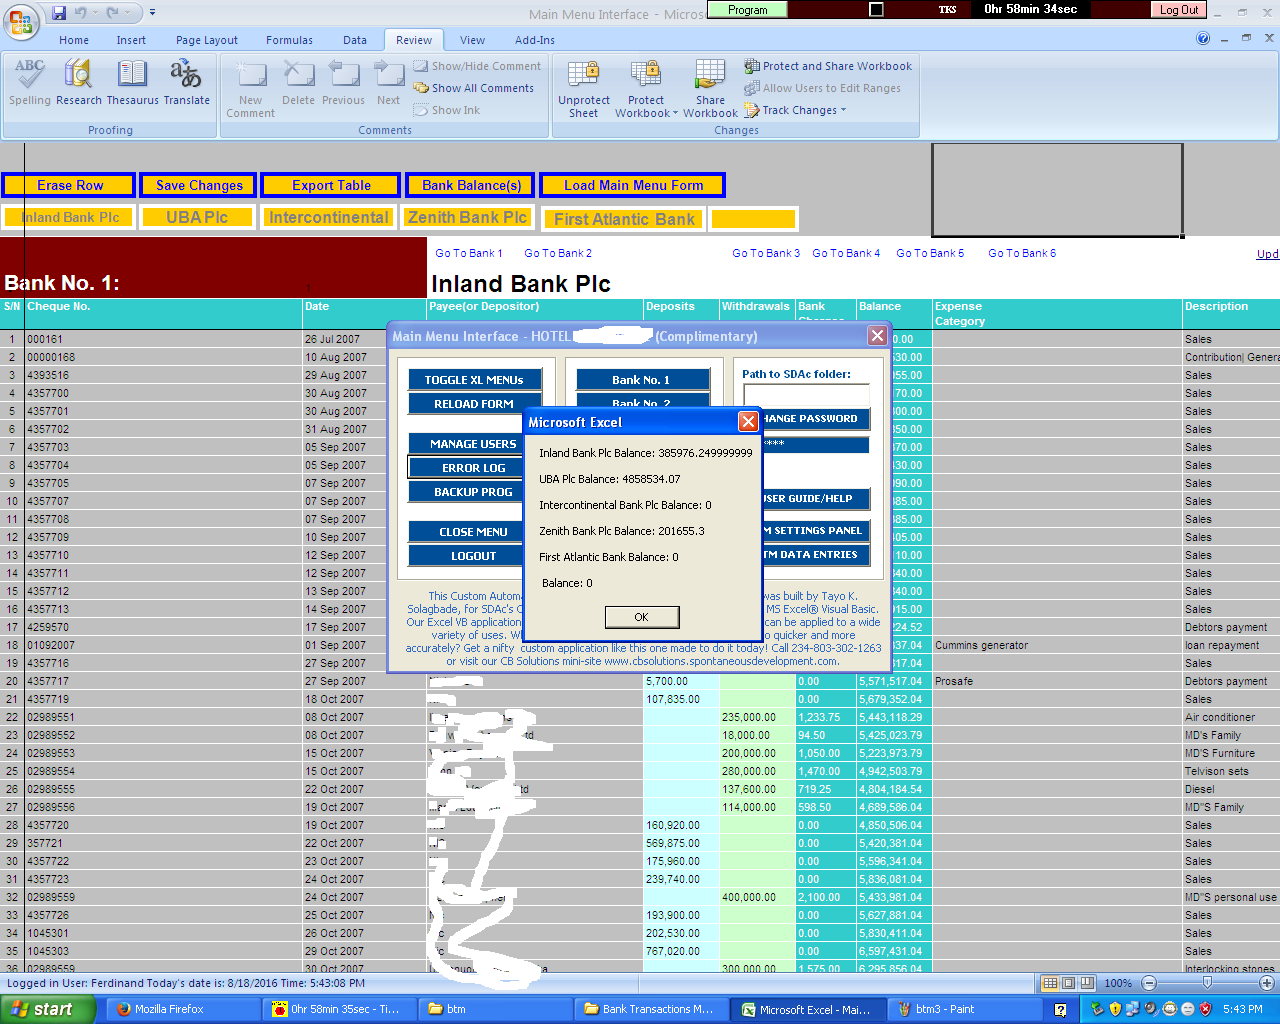This screenshot has width=1280, height=1024.
Task: Switch to Page Layout view in status bar
Action: click(1068, 983)
